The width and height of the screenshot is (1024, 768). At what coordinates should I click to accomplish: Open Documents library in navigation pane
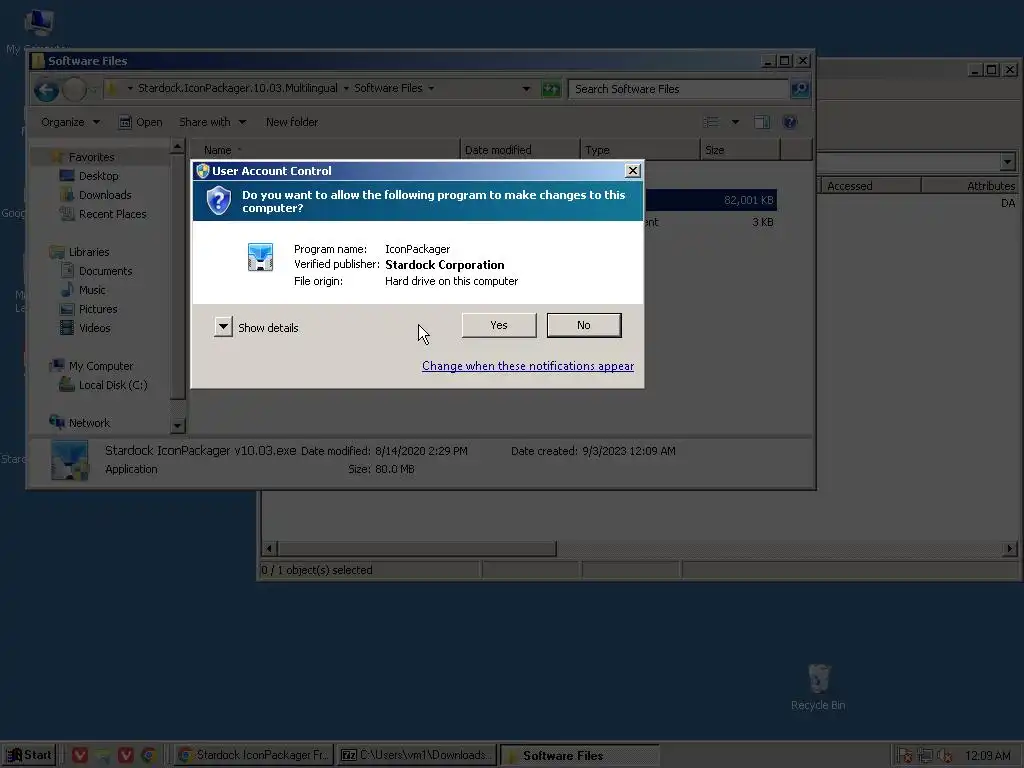coord(105,270)
